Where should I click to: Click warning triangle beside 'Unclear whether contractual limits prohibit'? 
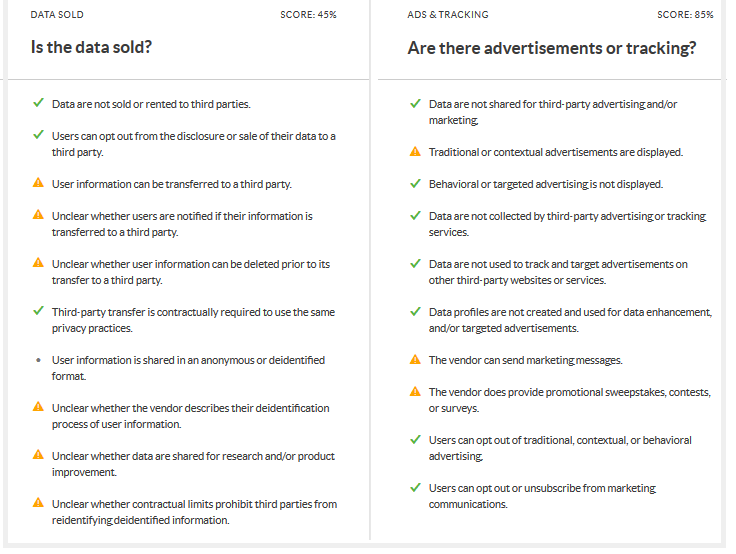tap(38, 503)
